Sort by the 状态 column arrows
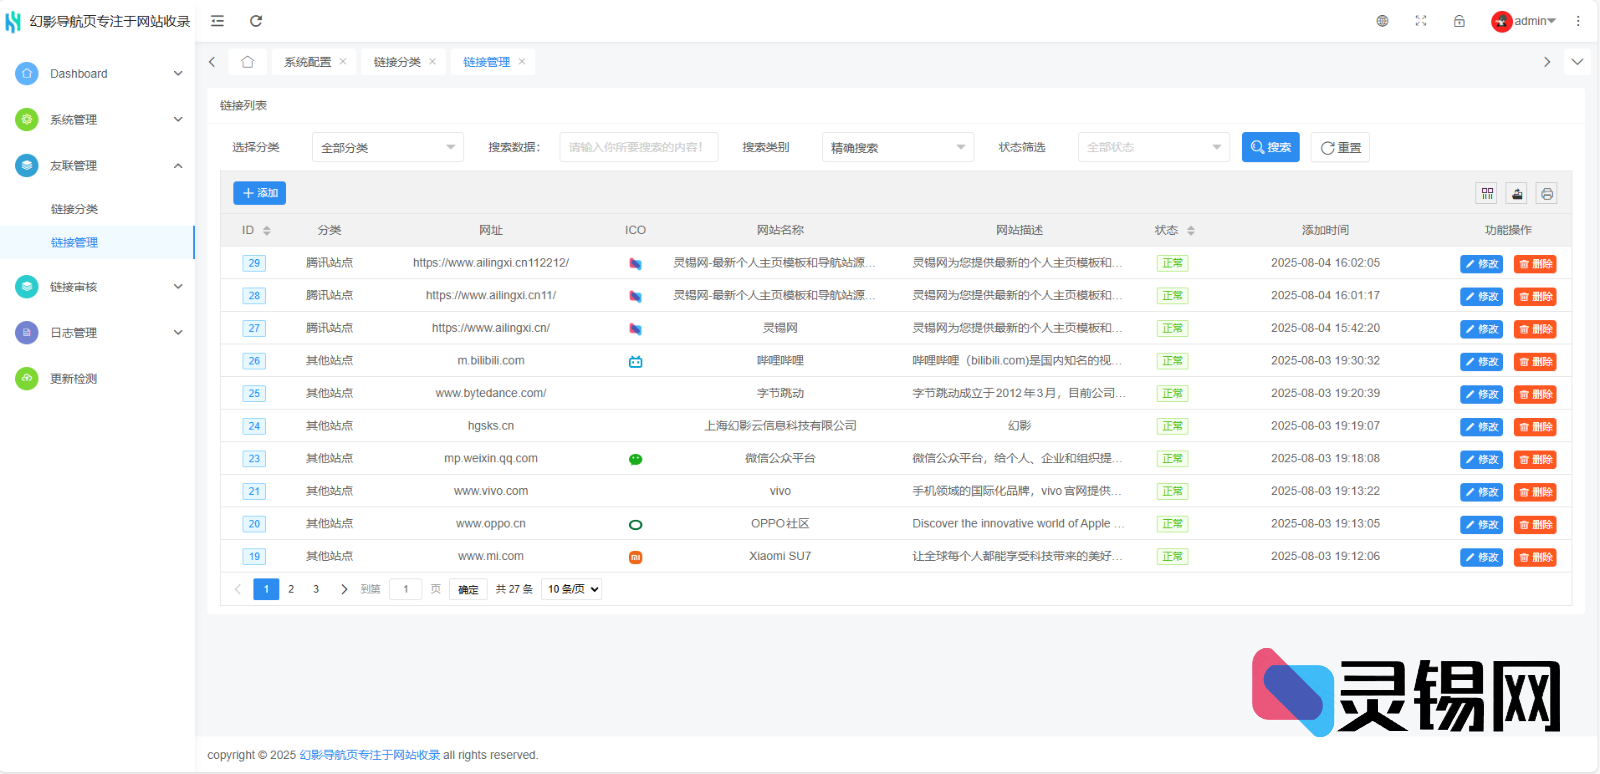Image resolution: width=1600 pixels, height=774 pixels. [x=1191, y=231]
